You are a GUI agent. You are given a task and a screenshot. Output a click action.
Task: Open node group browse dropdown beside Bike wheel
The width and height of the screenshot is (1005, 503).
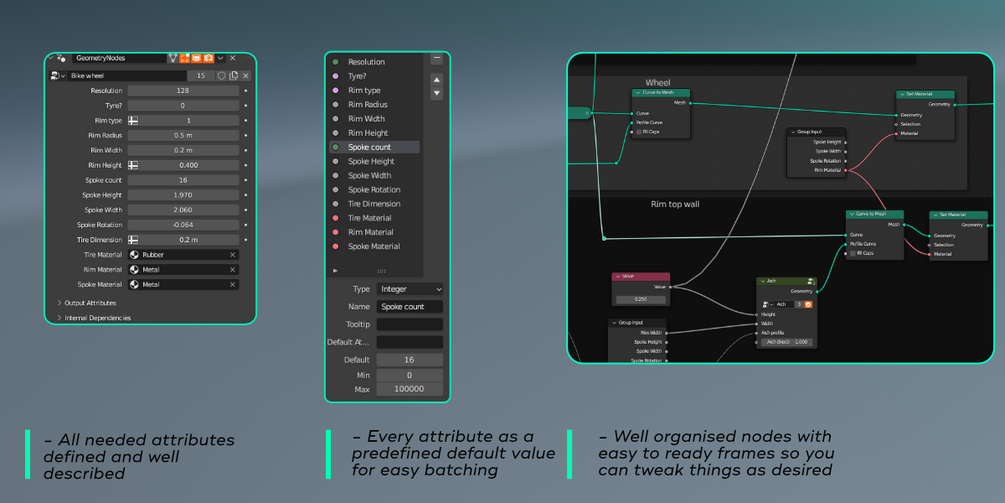pyautogui.click(x=58, y=76)
